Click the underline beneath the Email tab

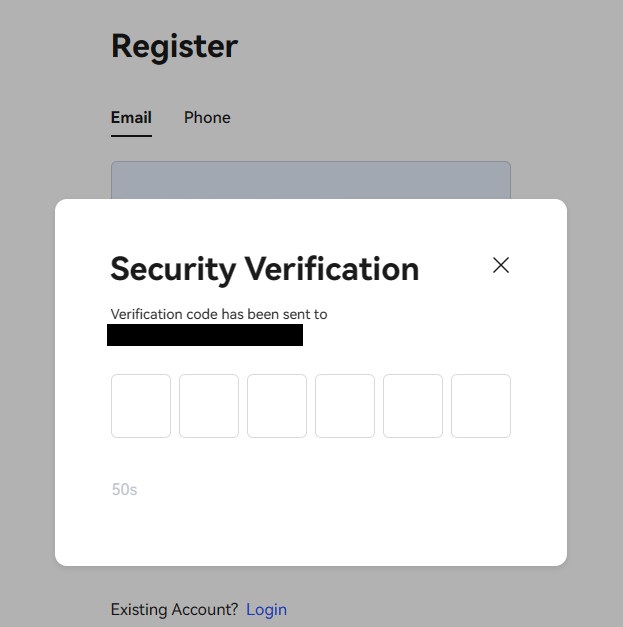(131, 135)
